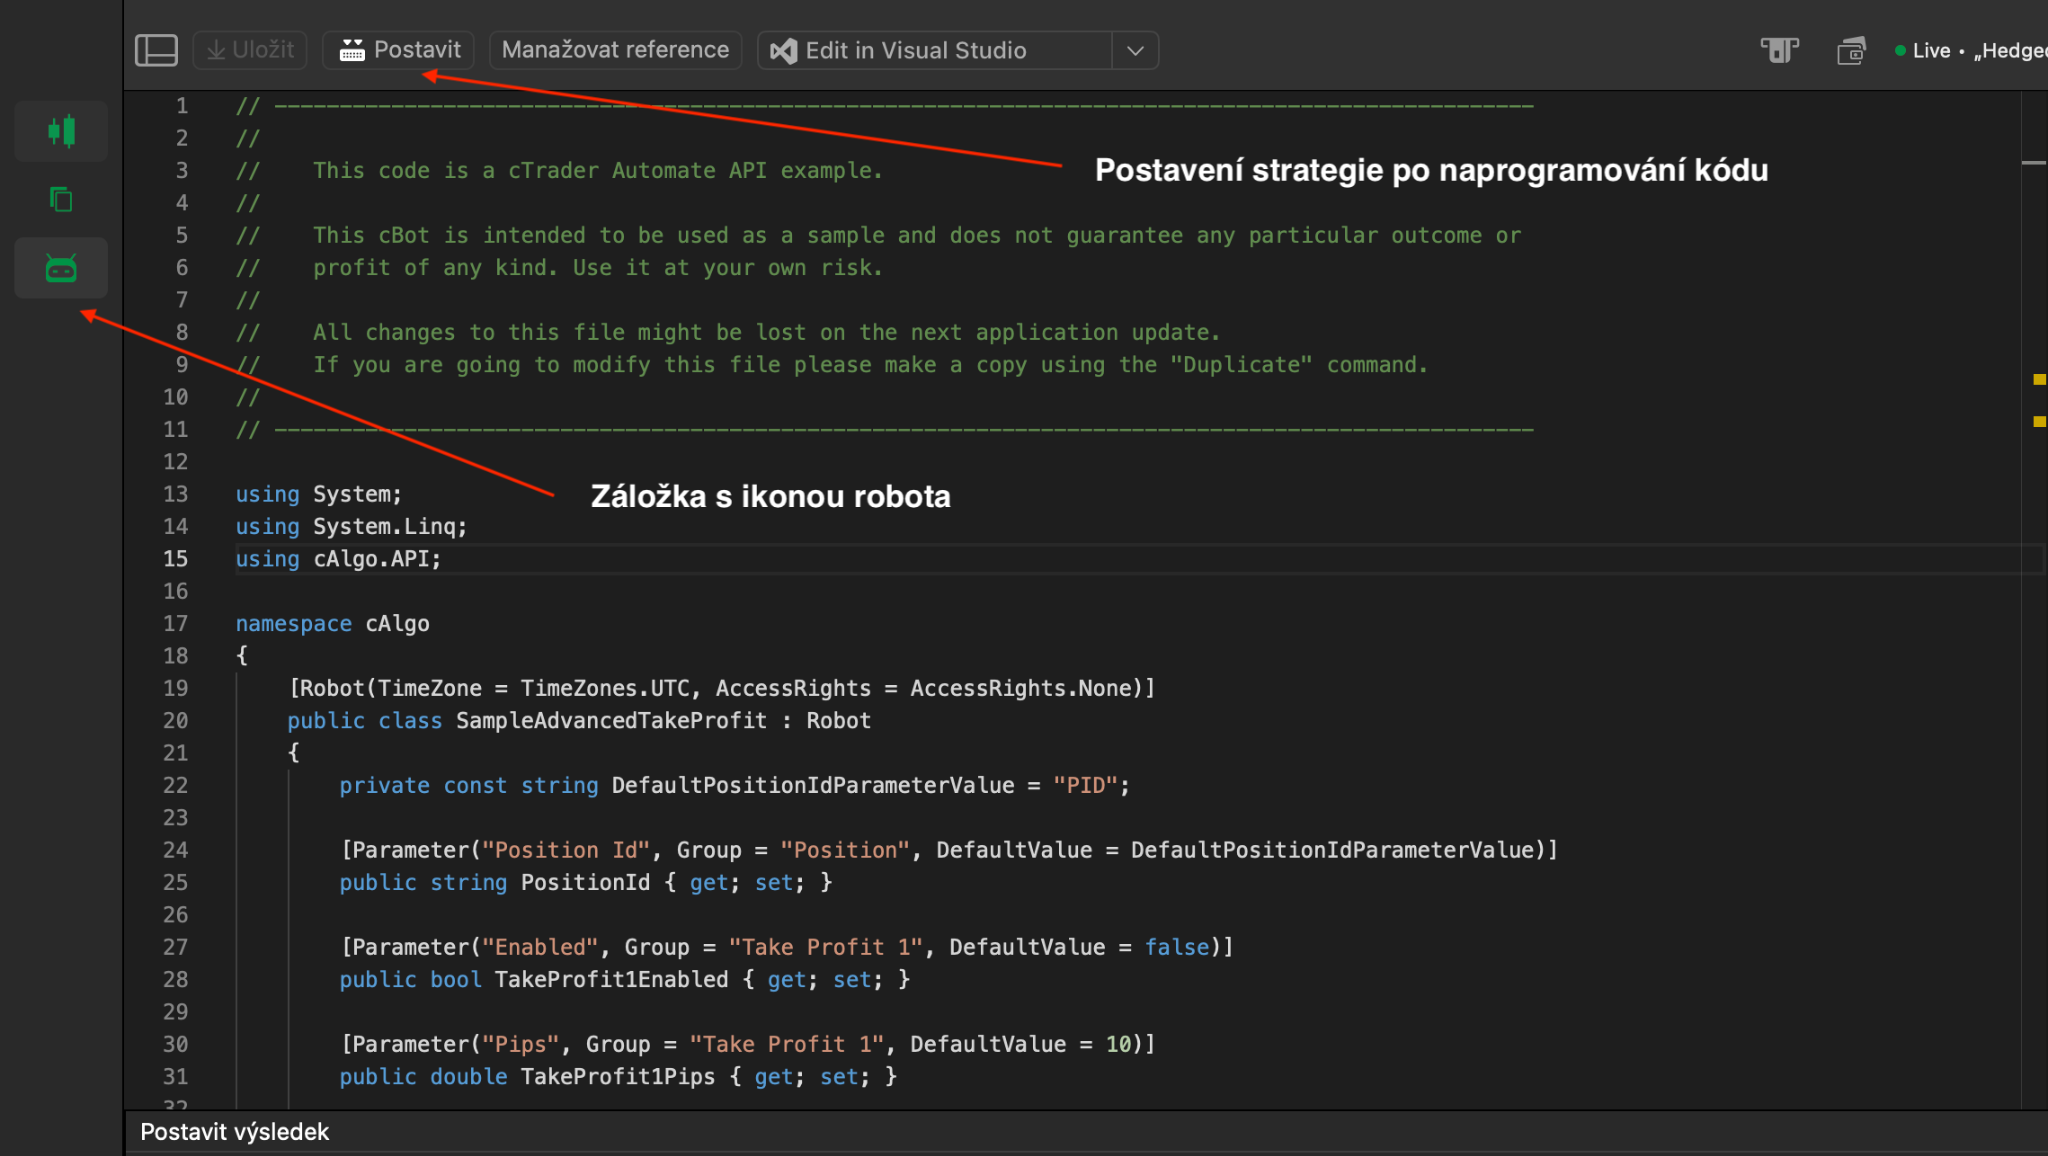Click 'TimeZones.UTC' in Robot attribute
Viewport: 2048px width, 1156px height.
pyautogui.click(x=605, y=688)
